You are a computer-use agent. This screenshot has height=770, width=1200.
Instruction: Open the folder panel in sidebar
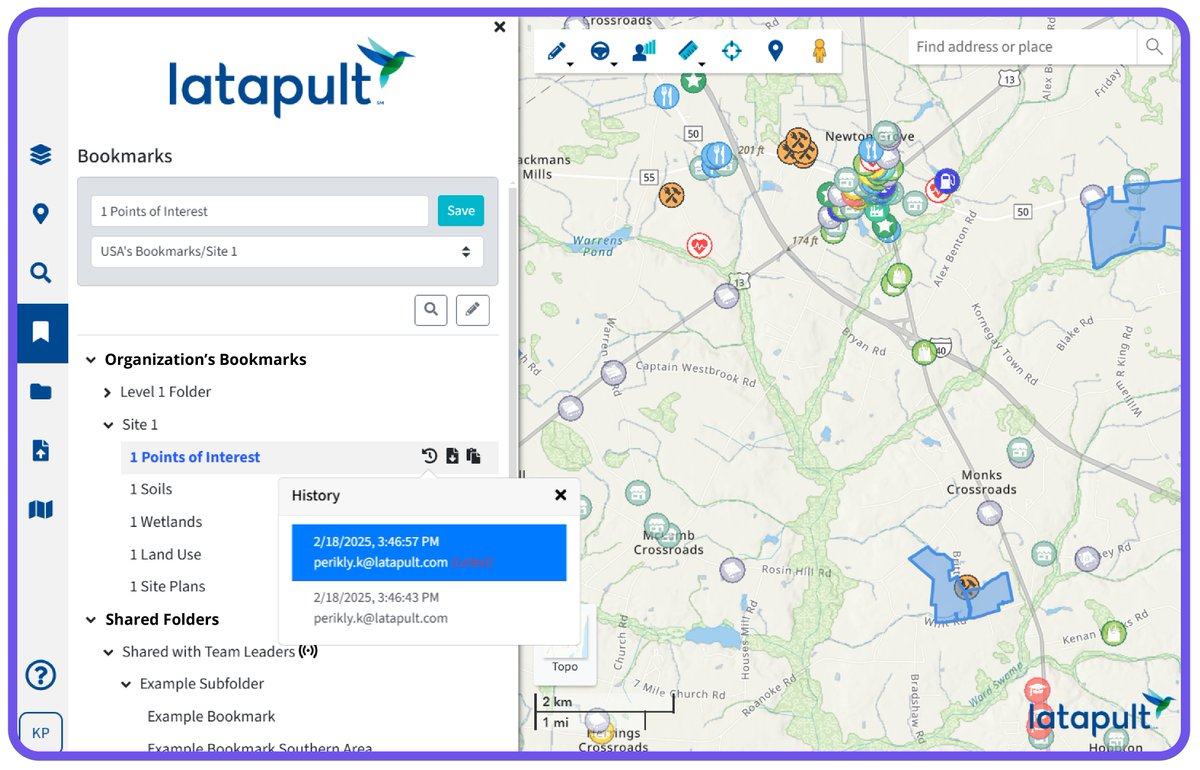(41, 392)
